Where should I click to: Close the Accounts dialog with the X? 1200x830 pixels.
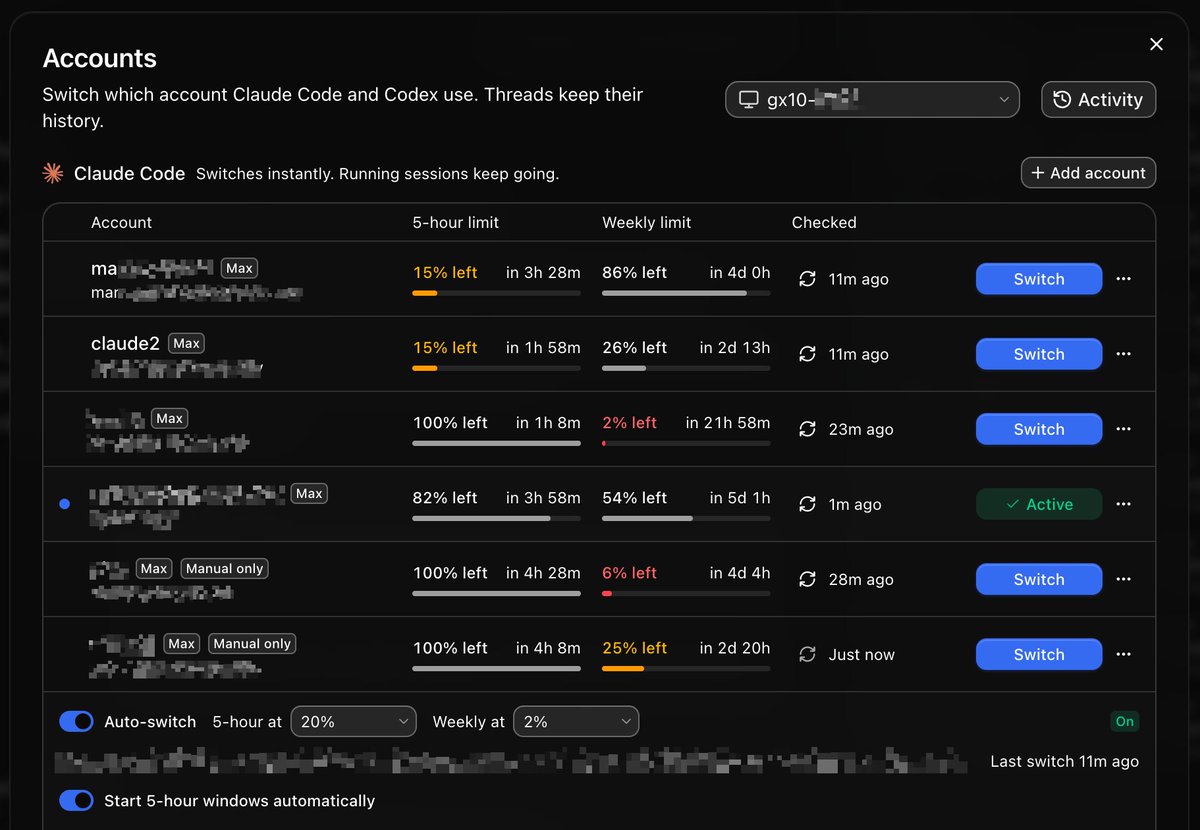tap(1156, 44)
